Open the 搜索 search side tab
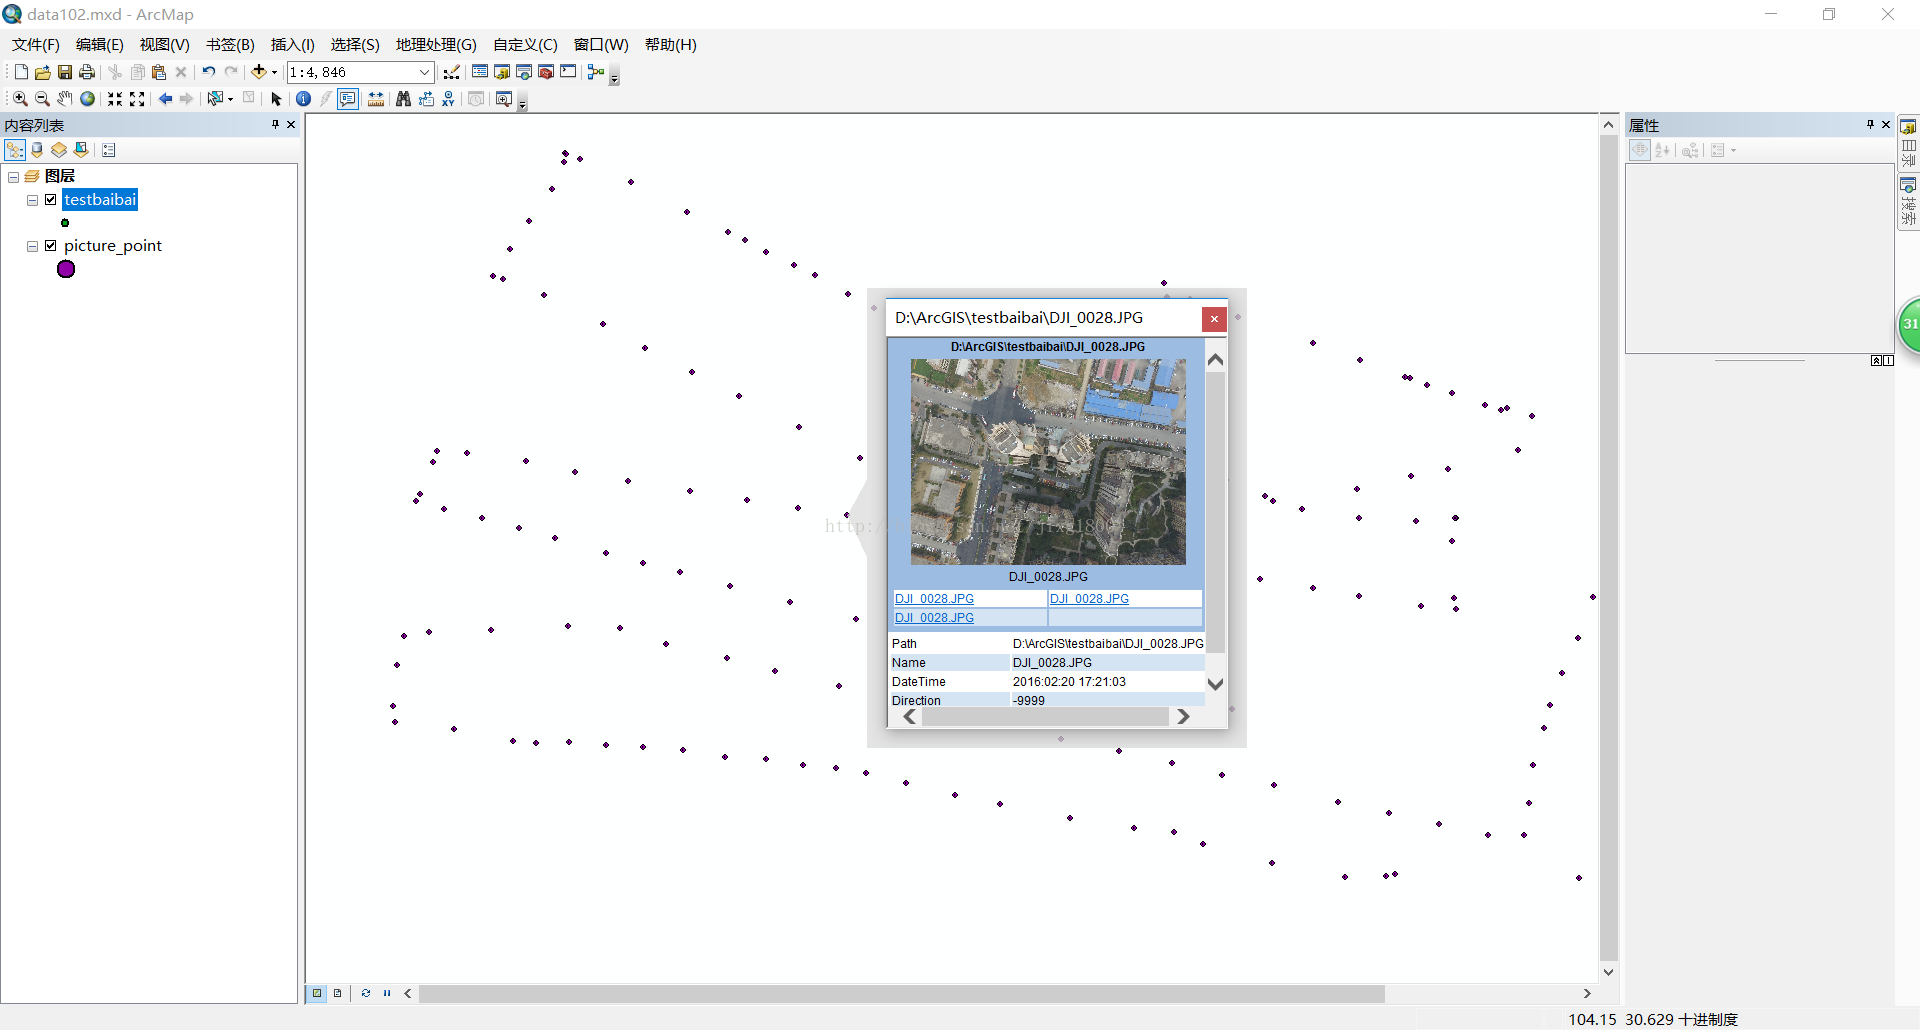1920x1030 pixels. (x=1908, y=202)
